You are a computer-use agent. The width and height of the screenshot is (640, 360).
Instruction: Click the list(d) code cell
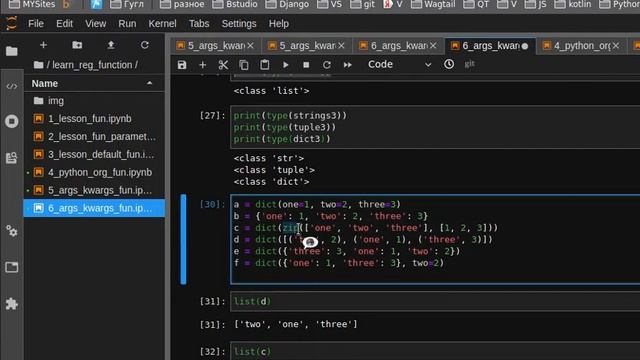tap(435, 302)
